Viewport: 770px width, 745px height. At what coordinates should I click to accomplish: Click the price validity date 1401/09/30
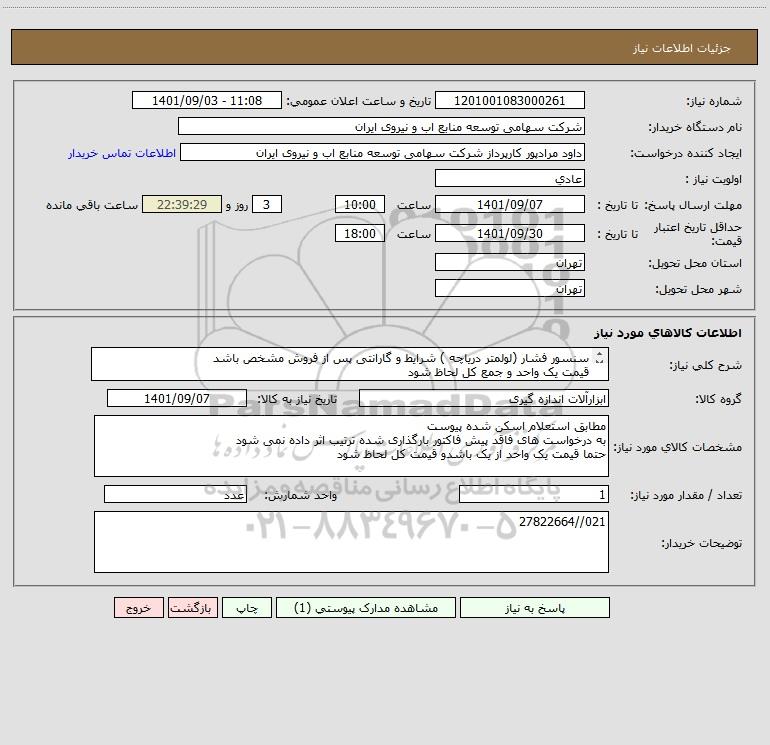tap(510, 233)
